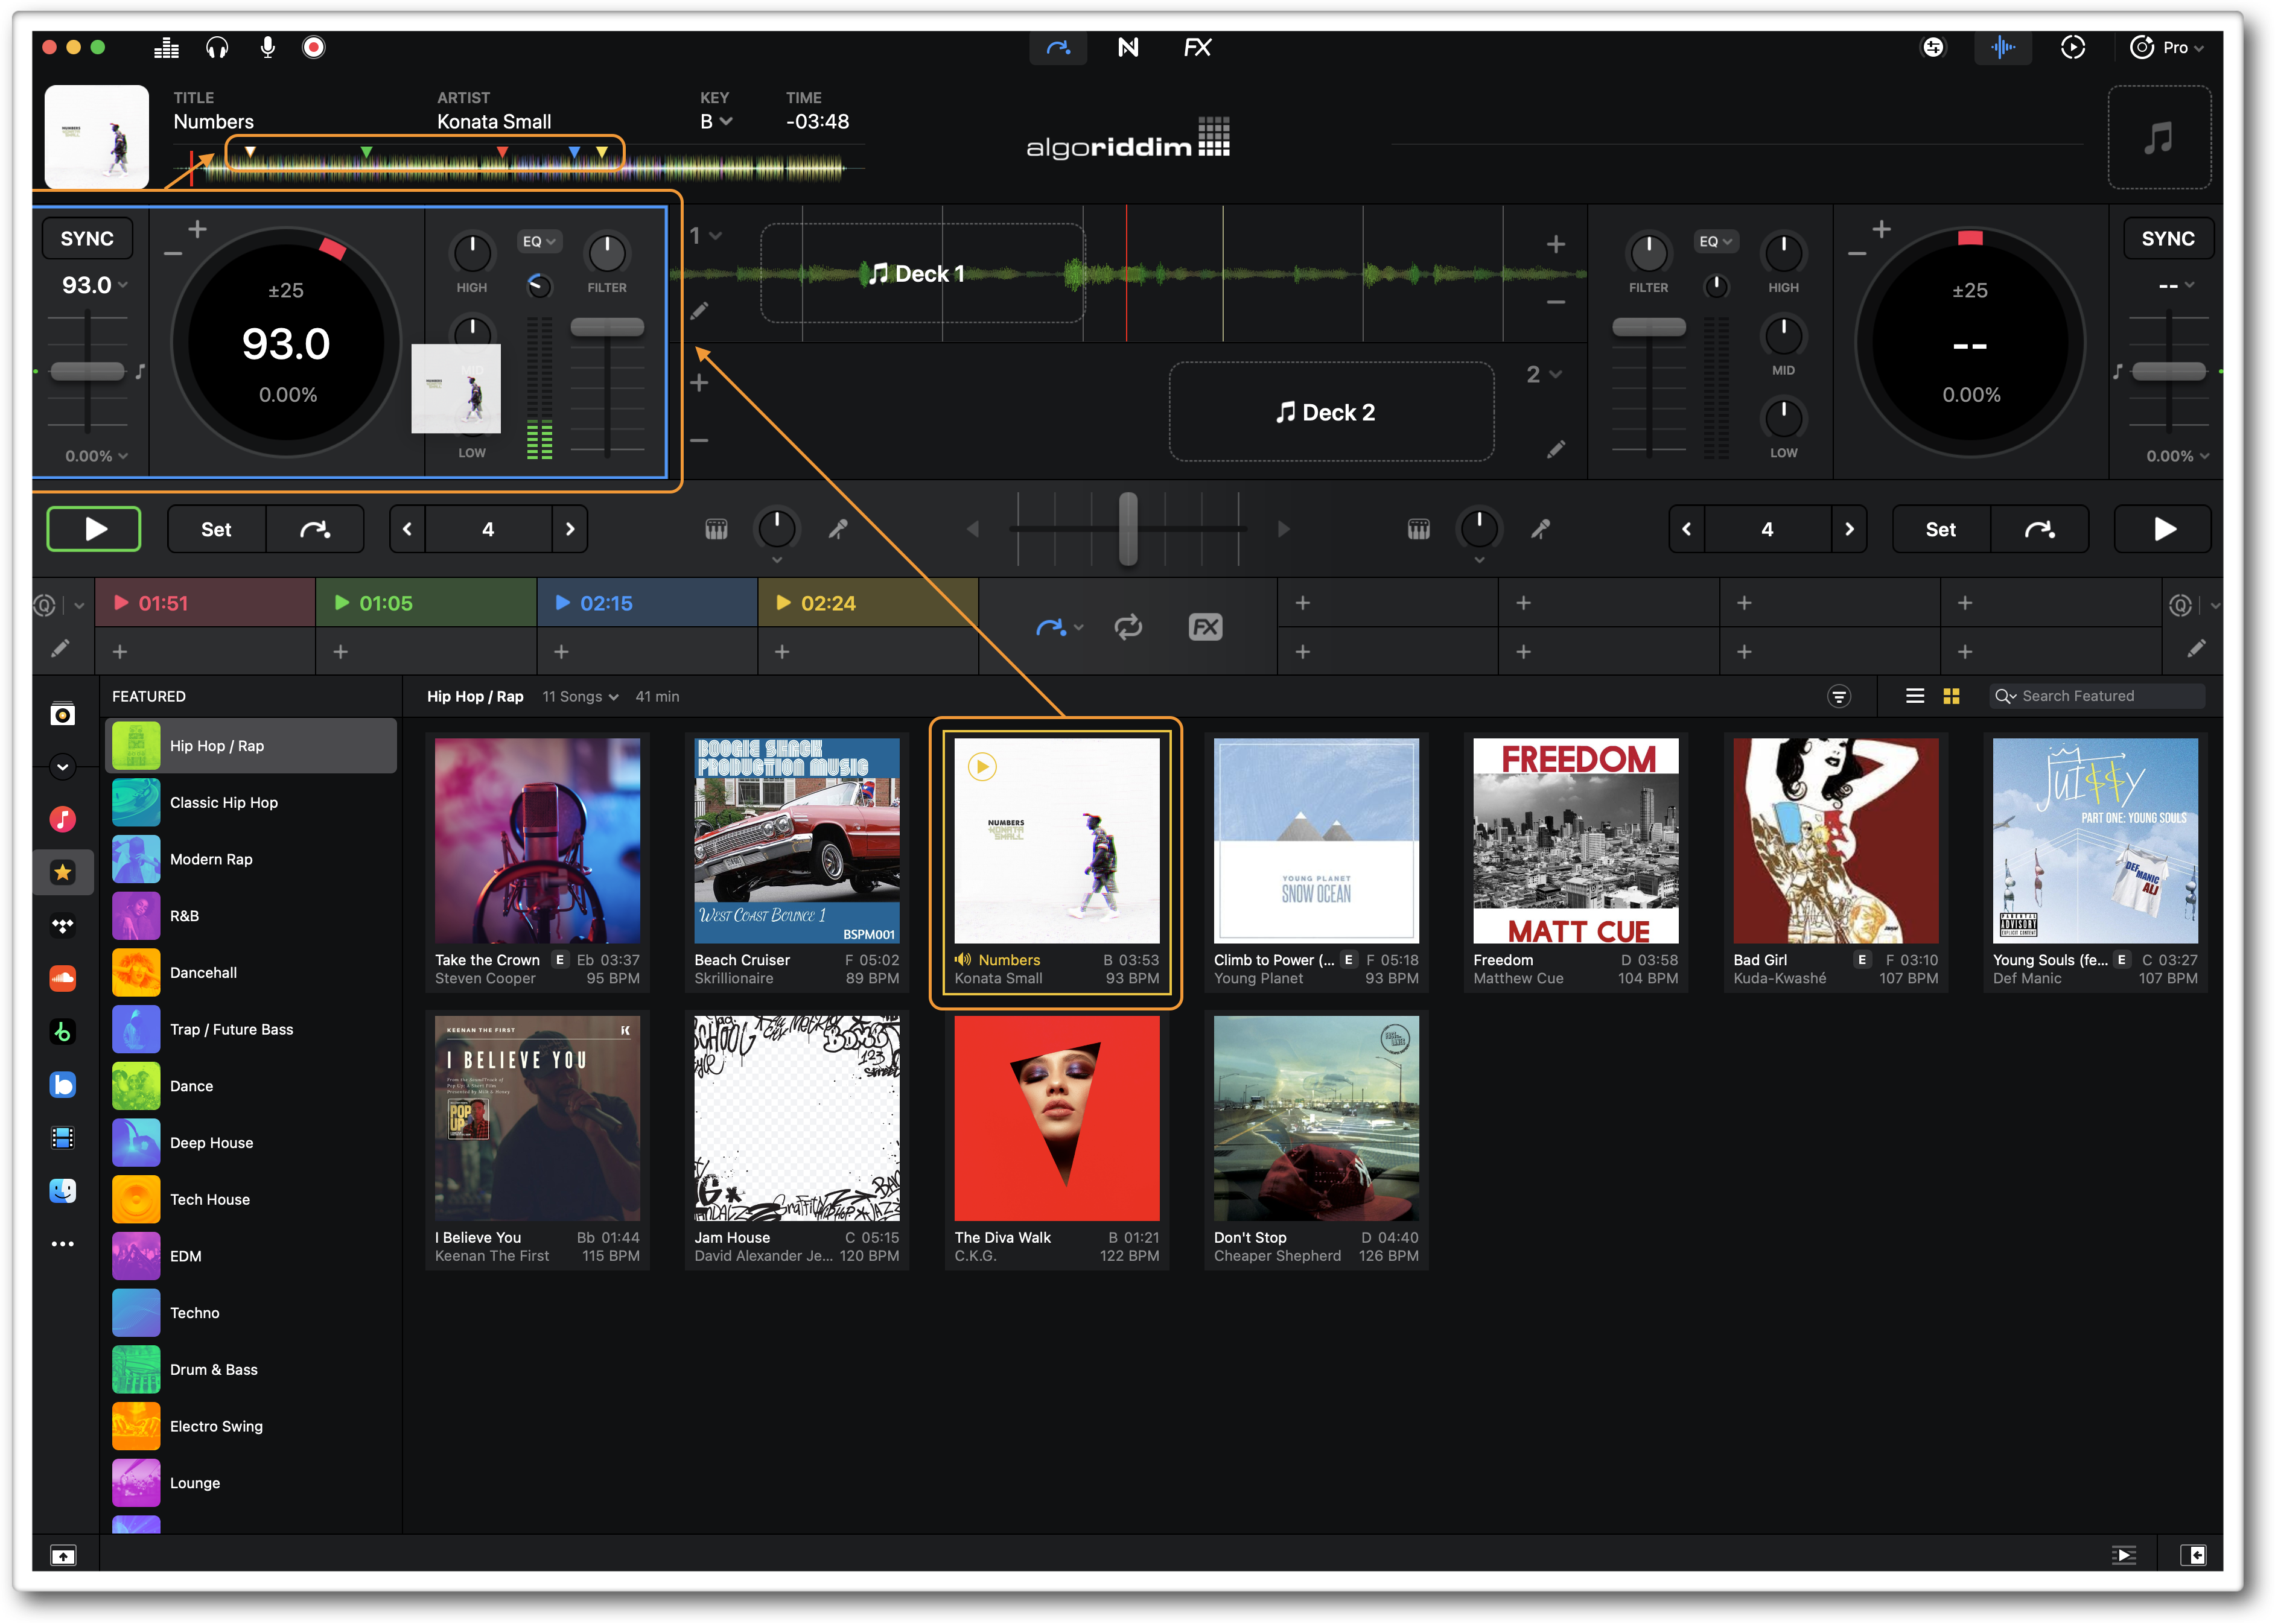Screen dimensions: 2275x1624
Task: Play the left deck
Action: [x=94, y=529]
